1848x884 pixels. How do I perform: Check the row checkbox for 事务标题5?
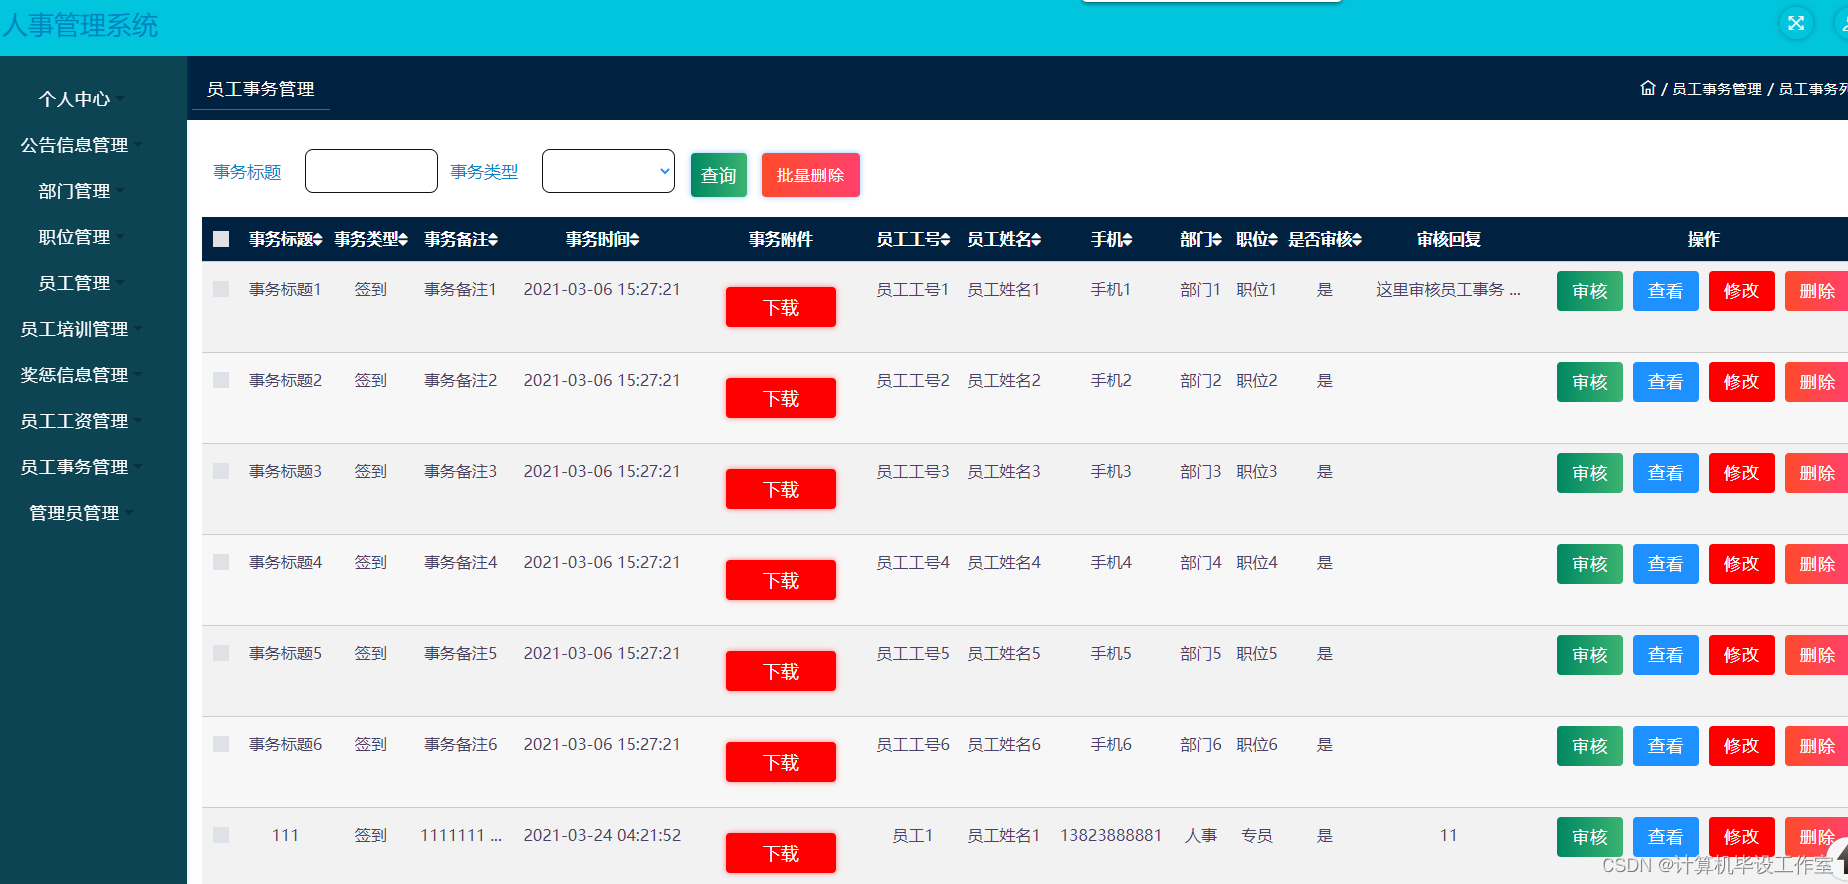(221, 653)
